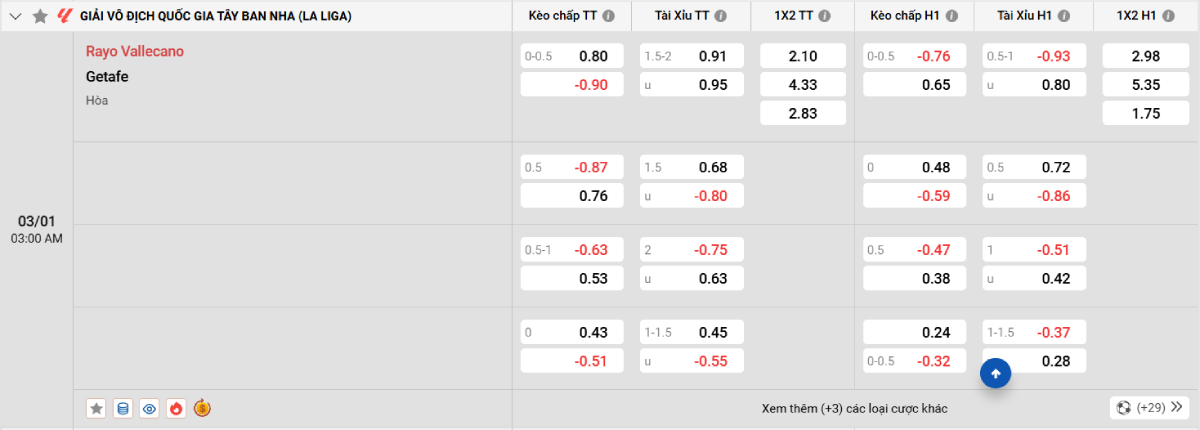Click the red flame hot match icon
This screenshot has height=430, width=1200.
176,408
